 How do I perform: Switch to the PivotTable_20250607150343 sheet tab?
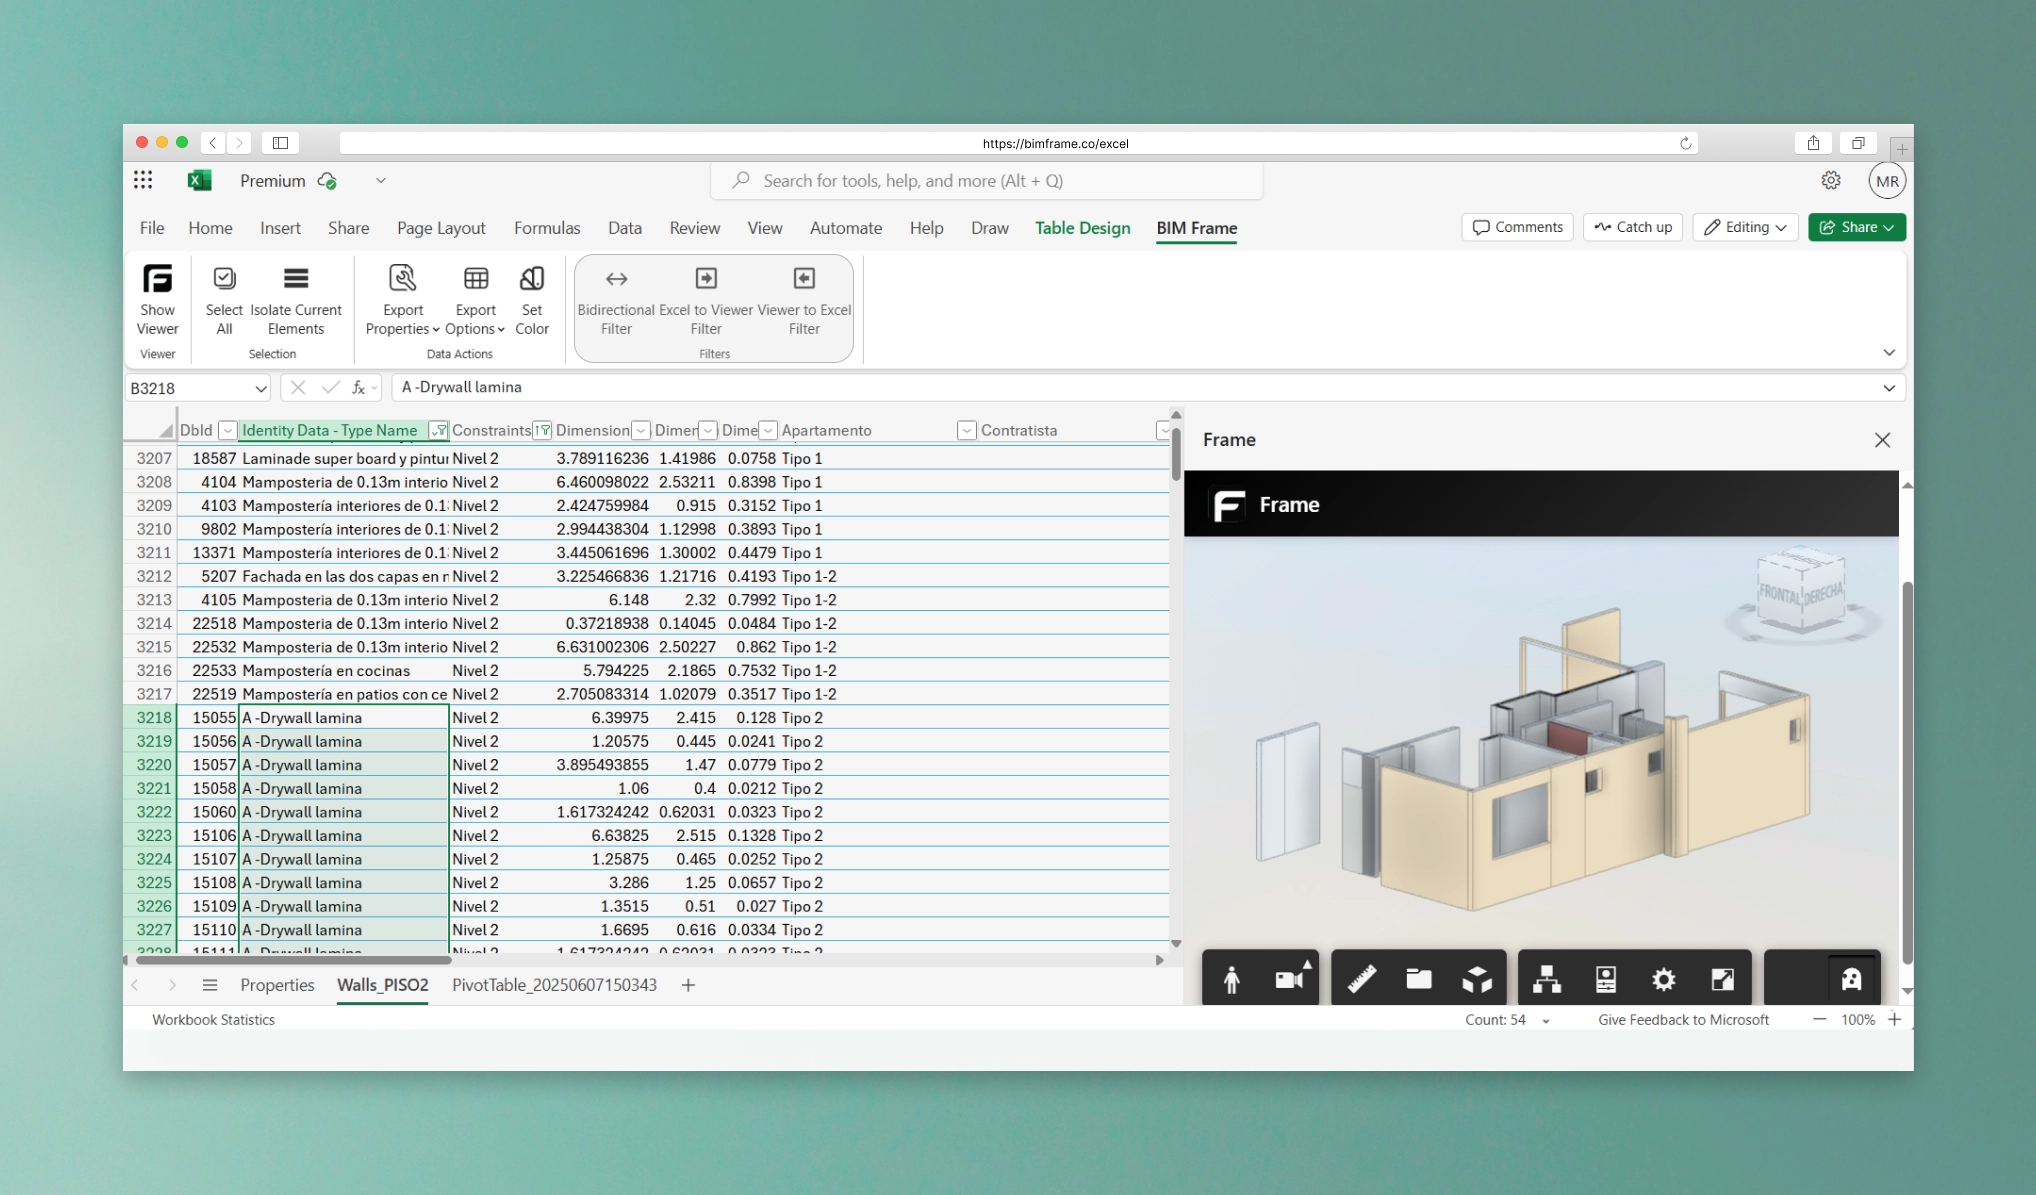[x=553, y=985]
